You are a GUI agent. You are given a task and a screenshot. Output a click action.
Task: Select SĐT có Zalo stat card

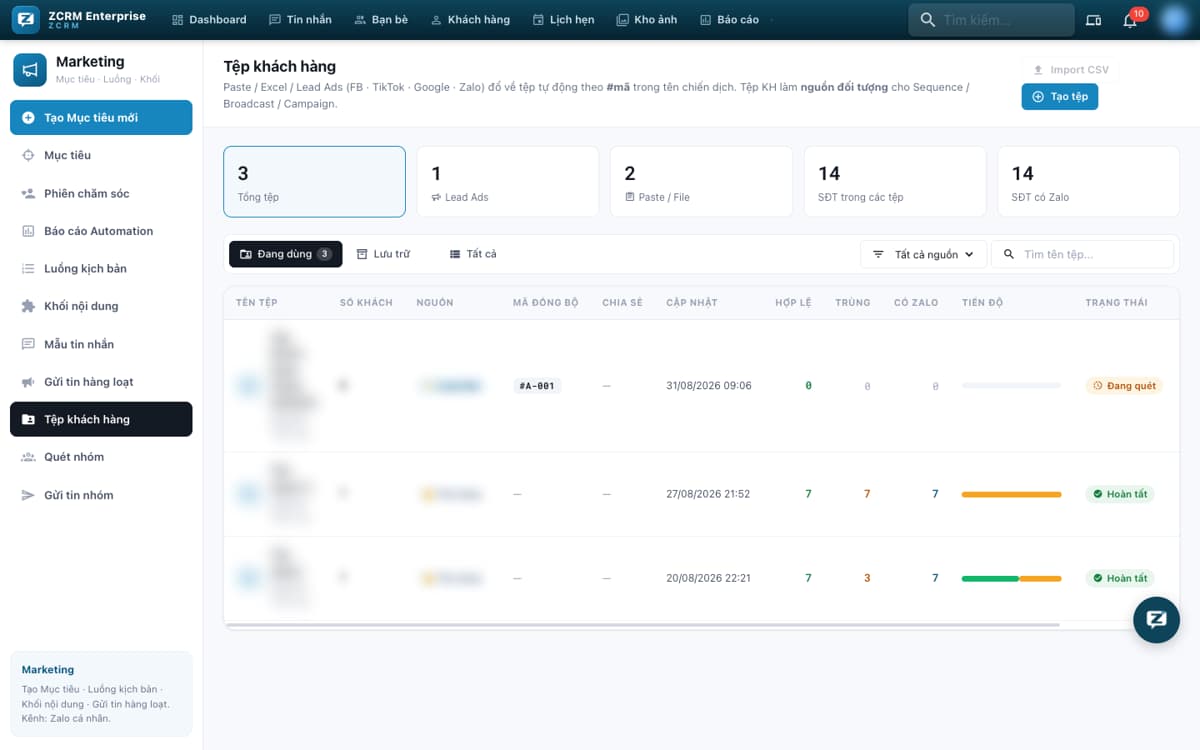pyautogui.click(x=1088, y=182)
